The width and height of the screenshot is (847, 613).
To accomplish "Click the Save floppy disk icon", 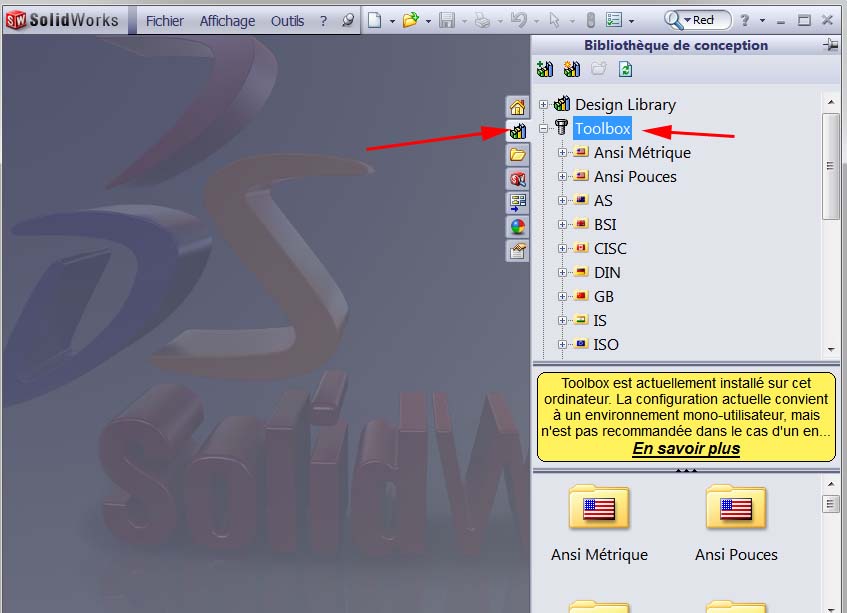I will [x=447, y=21].
